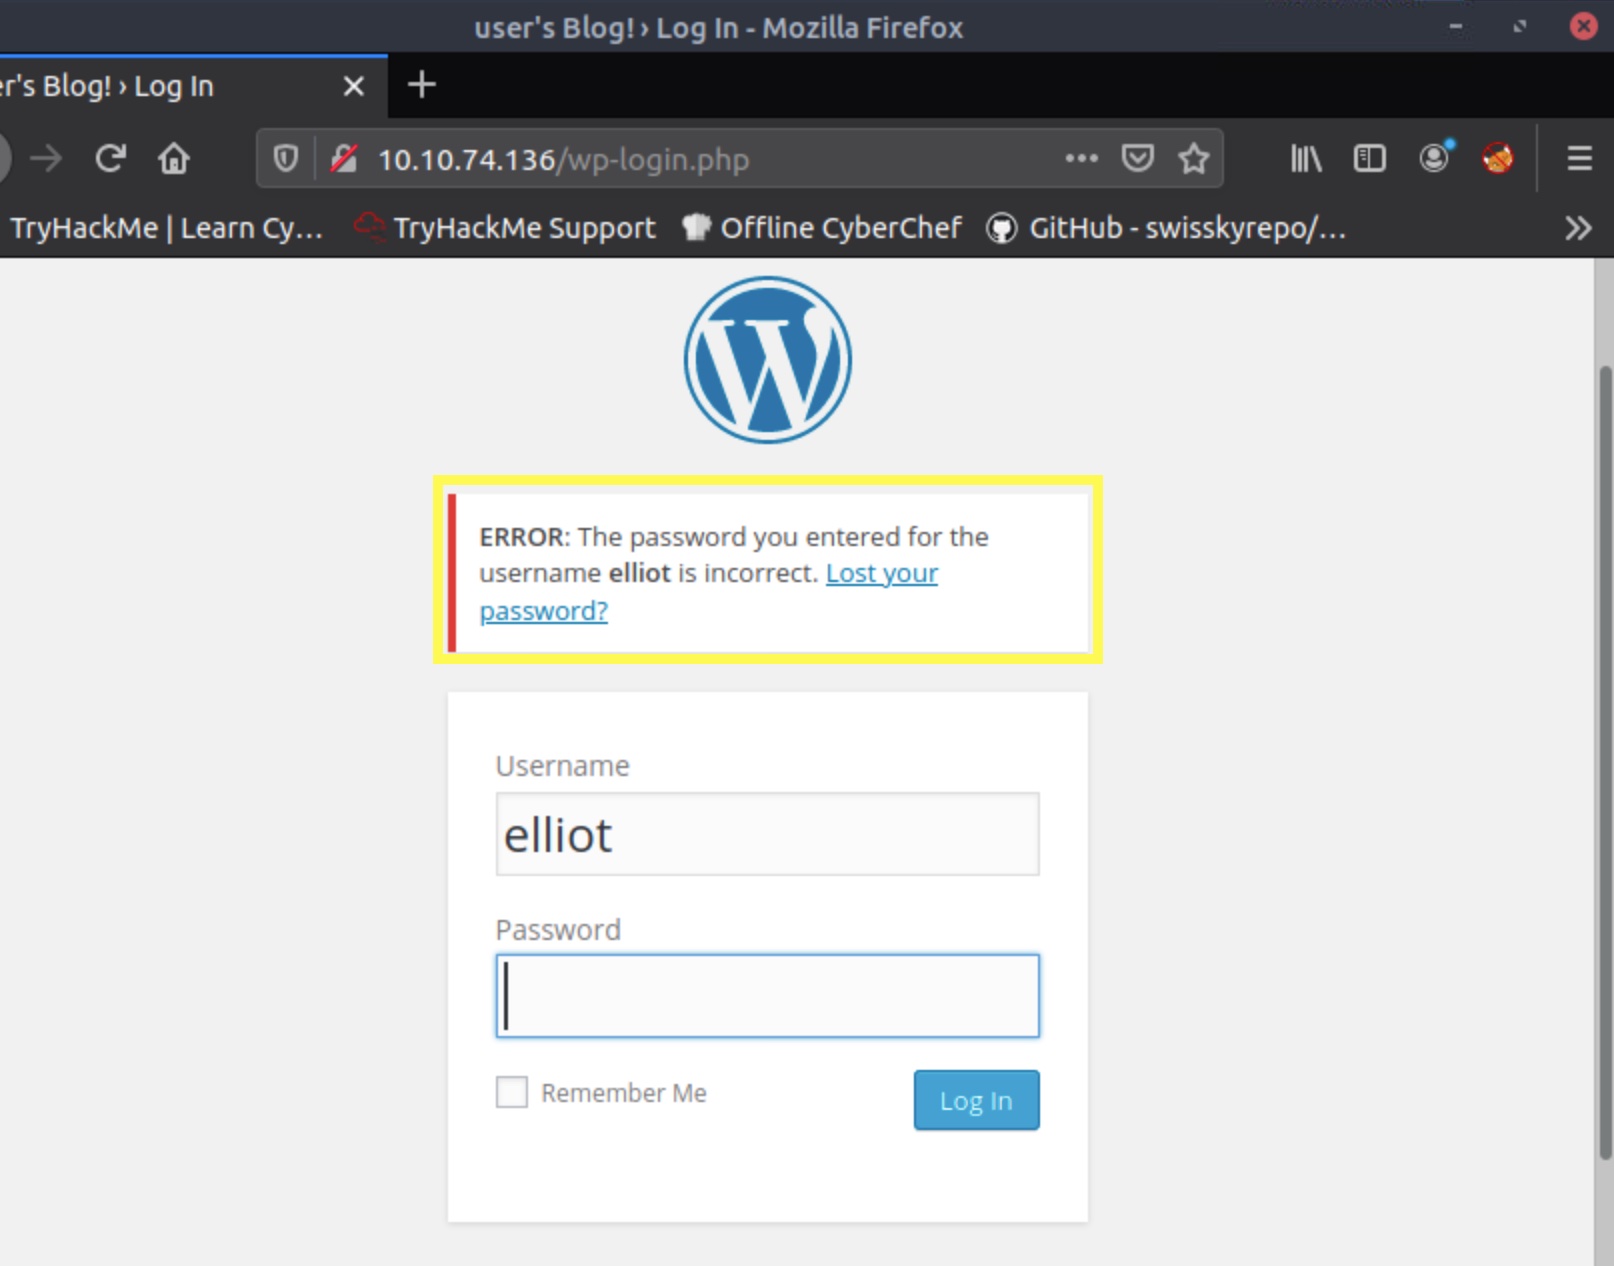
Task: Toggle the sidebar view icon
Action: tap(1369, 158)
